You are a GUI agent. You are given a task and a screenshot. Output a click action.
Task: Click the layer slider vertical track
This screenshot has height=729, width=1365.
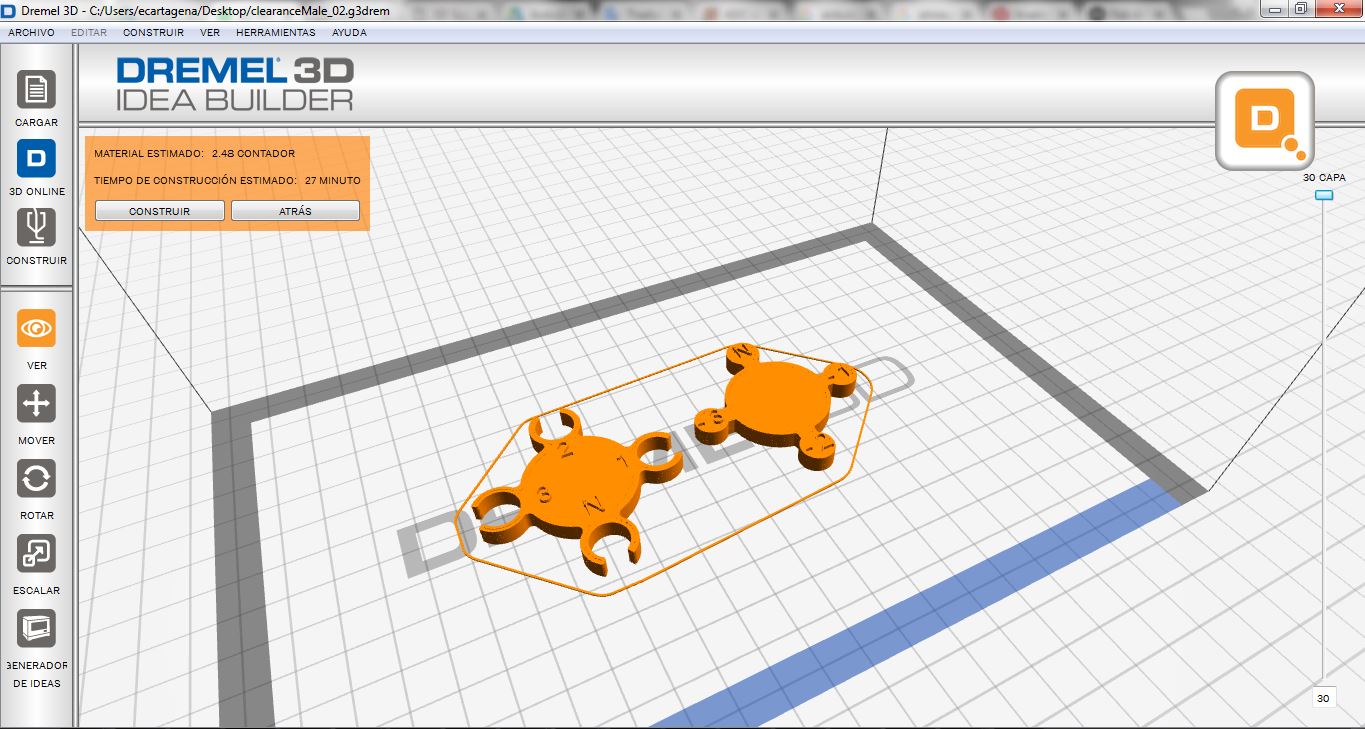point(1324,440)
